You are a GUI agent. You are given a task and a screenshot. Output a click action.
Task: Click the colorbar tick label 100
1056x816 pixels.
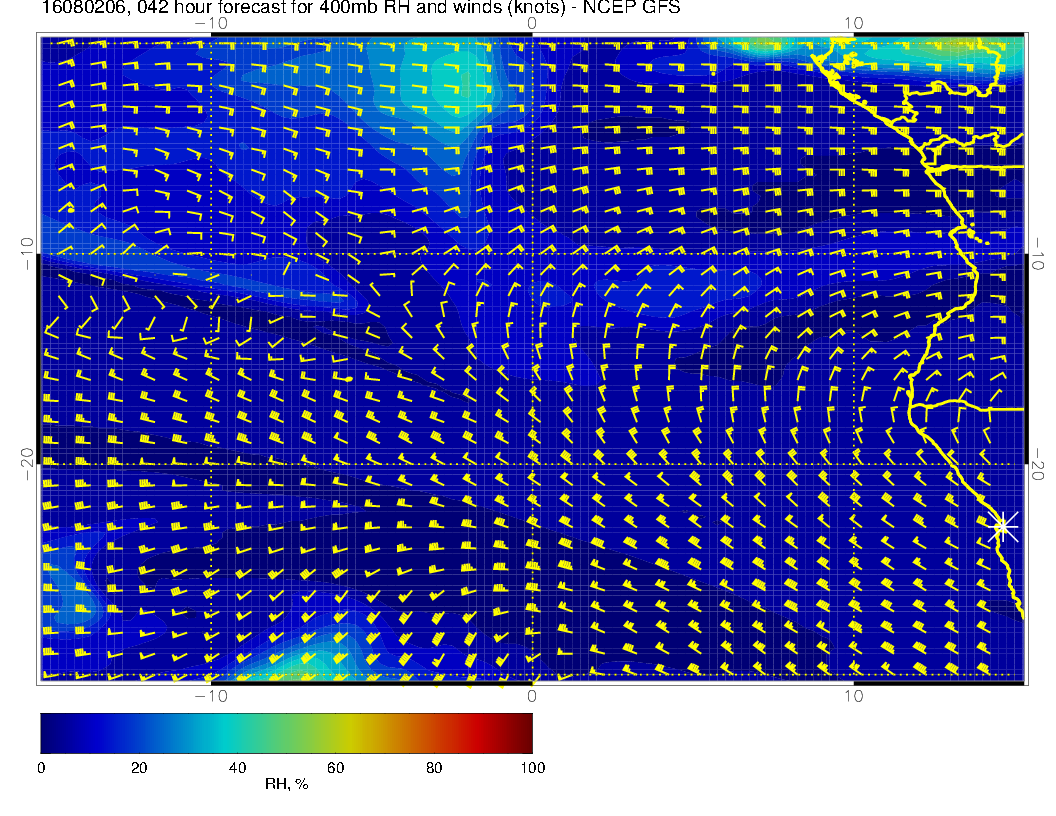click(532, 768)
